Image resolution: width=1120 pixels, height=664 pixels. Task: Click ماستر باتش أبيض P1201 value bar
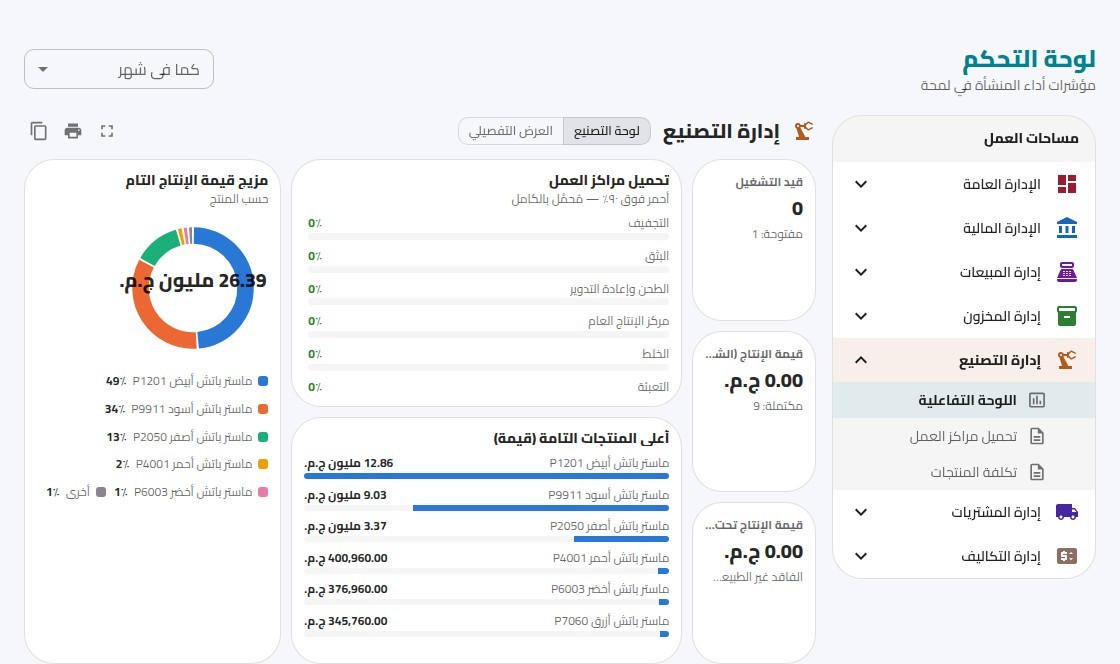486,476
